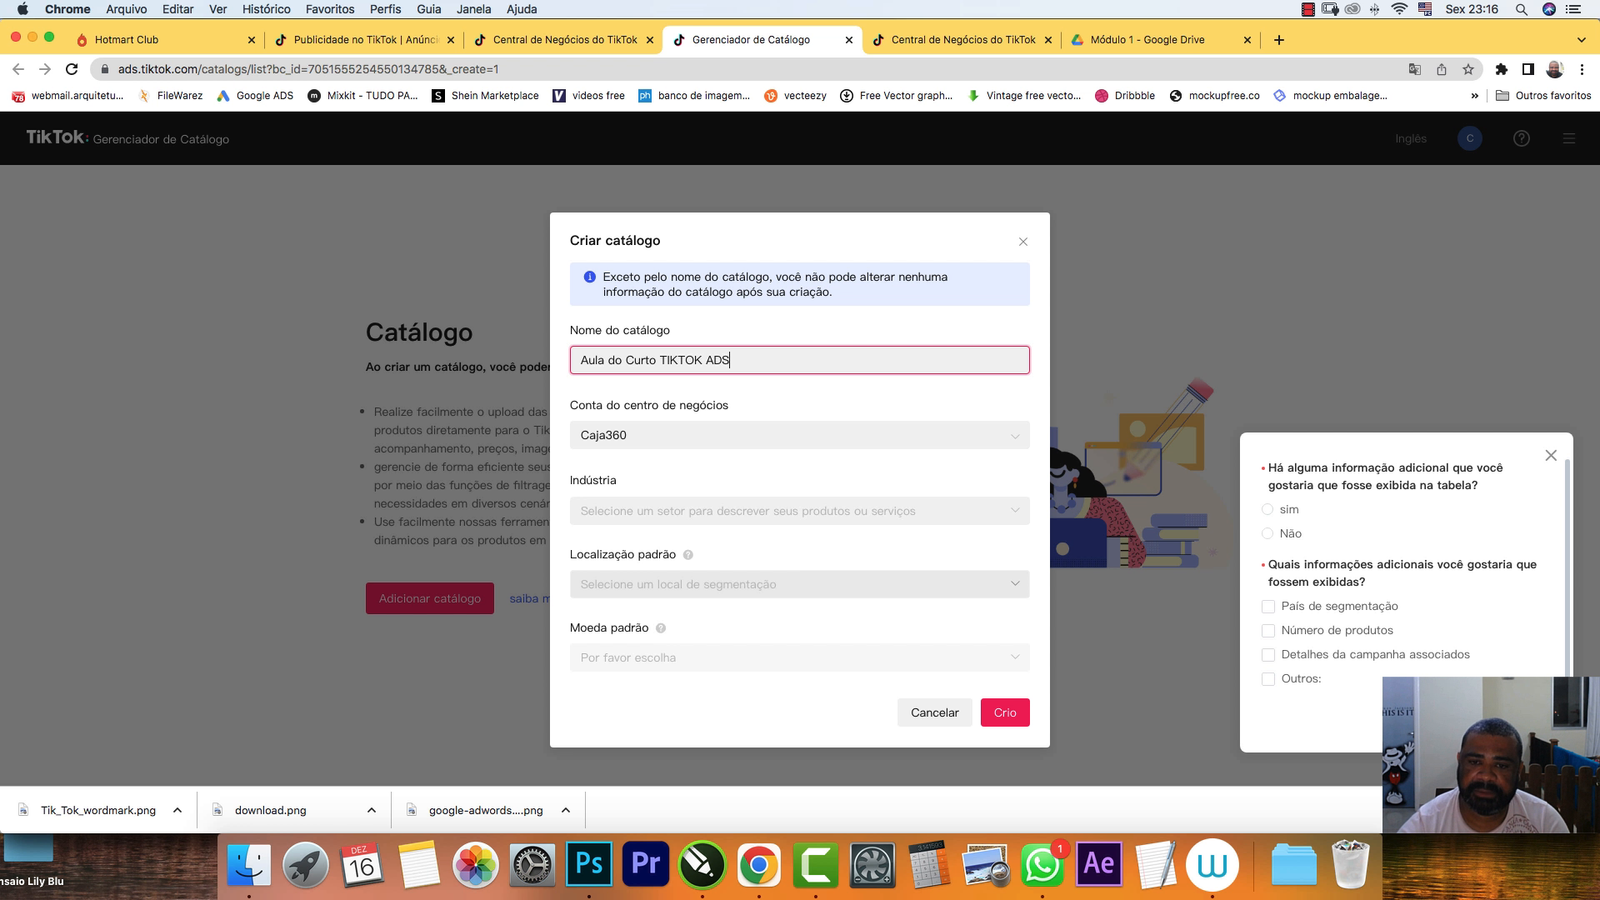This screenshot has width=1600, height=900.
Task: Open Finder from the Dock
Action: click(x=249, y=864)
